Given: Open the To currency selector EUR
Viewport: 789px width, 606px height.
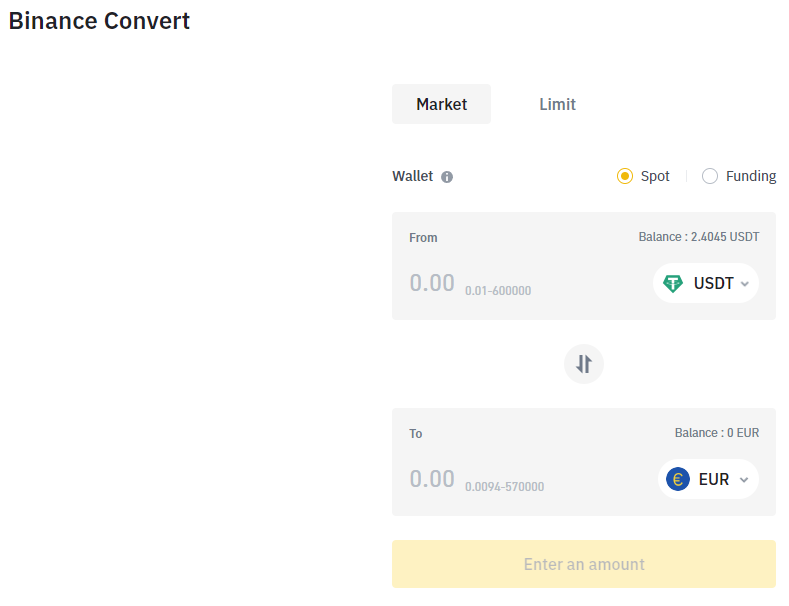Looking at the screenshot, I should (x=708, y=479).
